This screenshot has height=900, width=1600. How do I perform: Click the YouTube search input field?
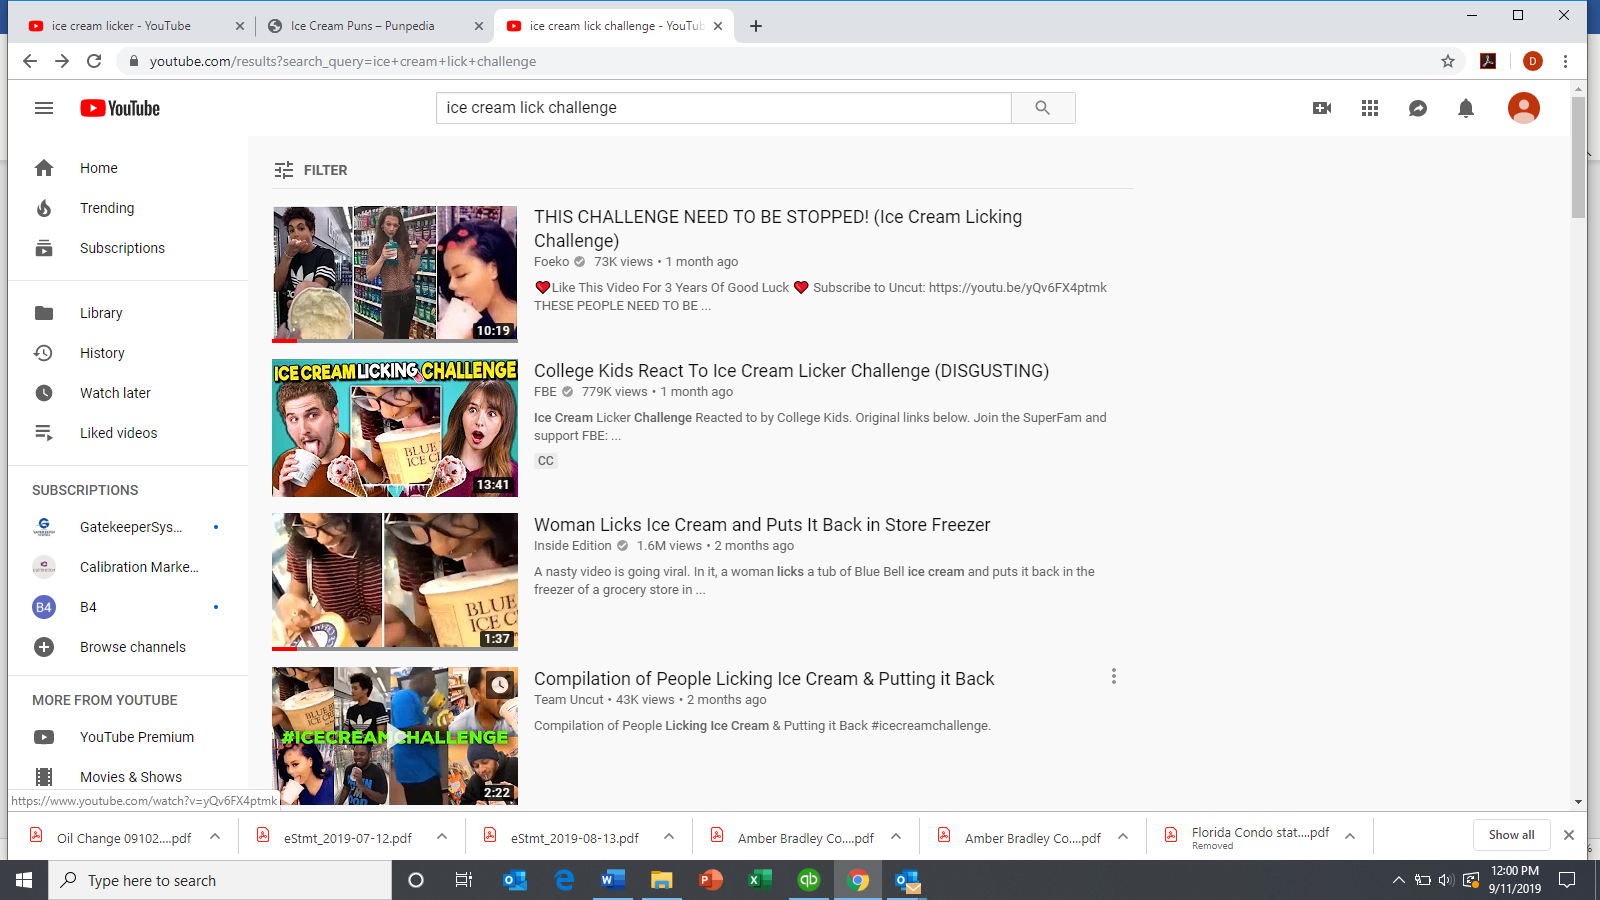click(724, 108)
